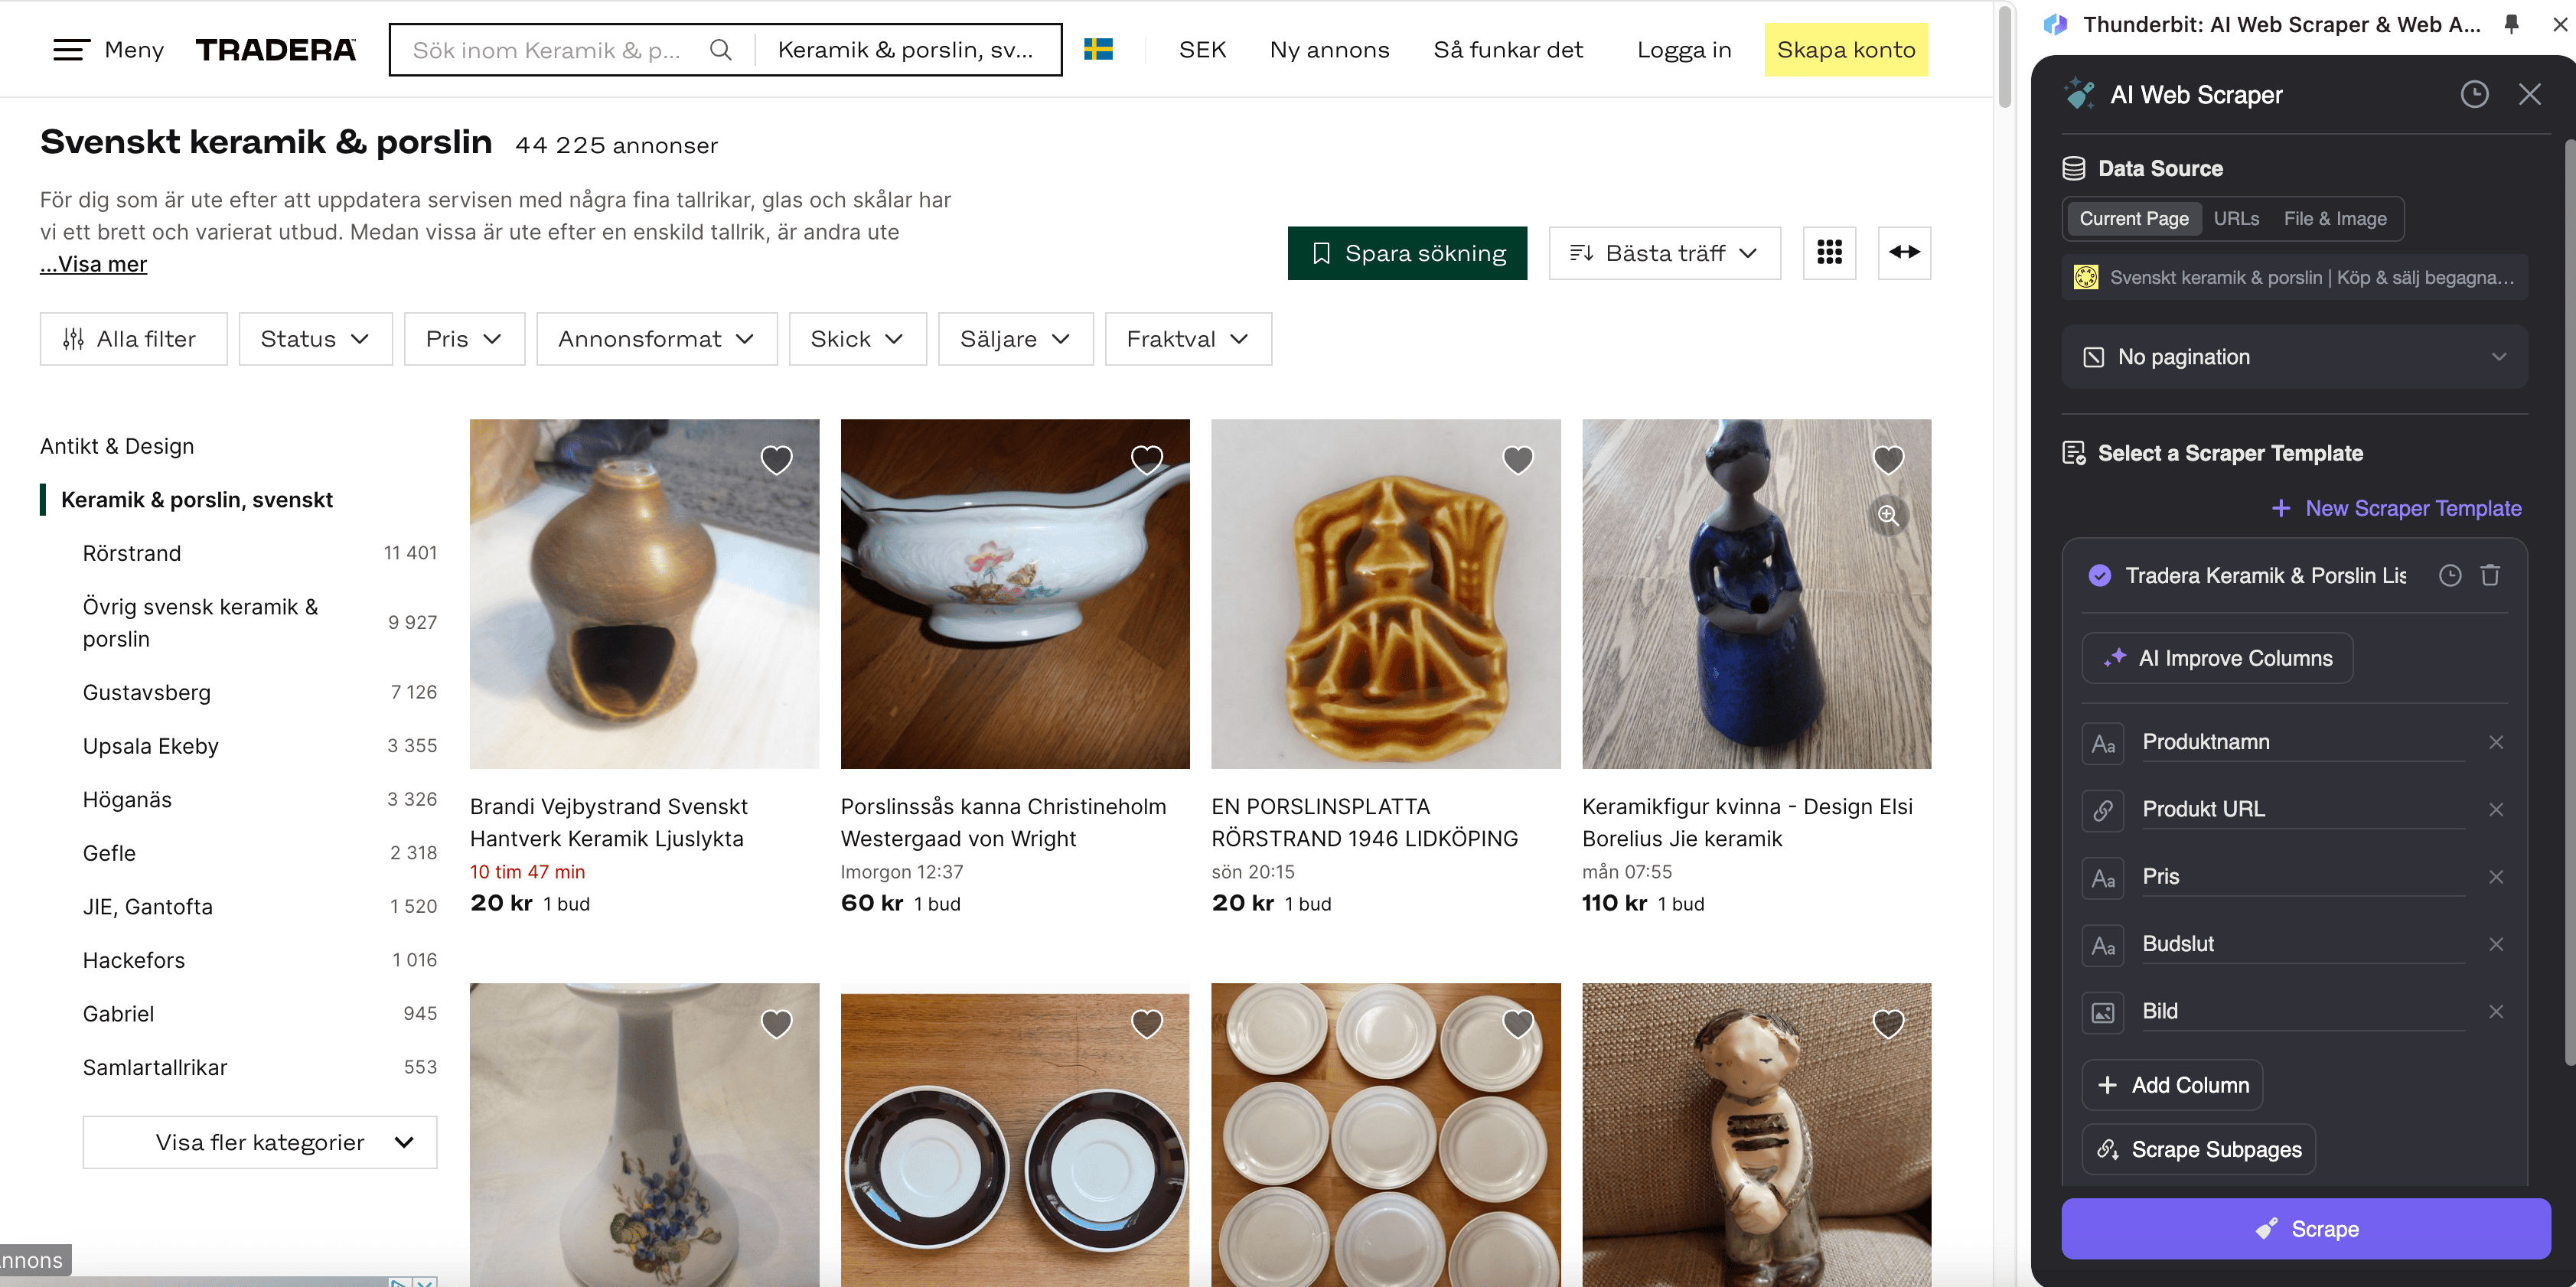Click the grid view icon

[1829, 253]
